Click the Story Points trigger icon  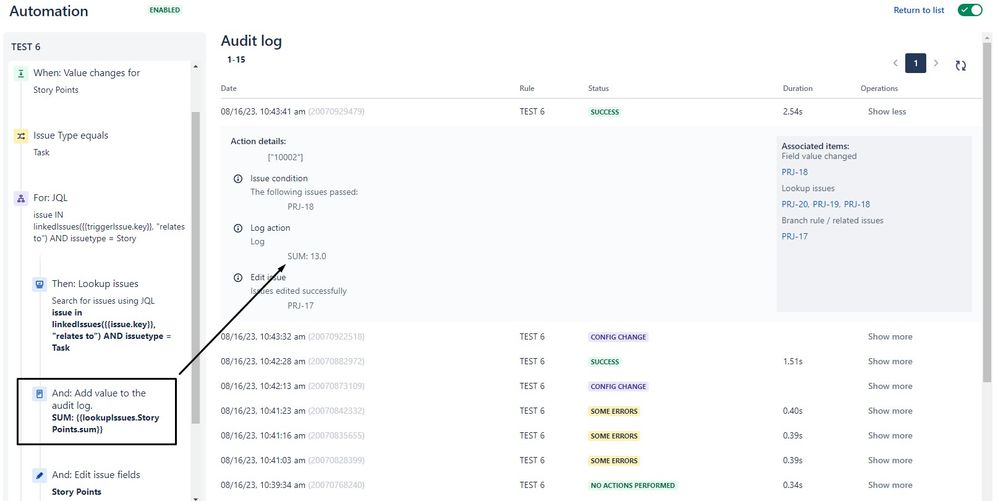coord(22,73)
